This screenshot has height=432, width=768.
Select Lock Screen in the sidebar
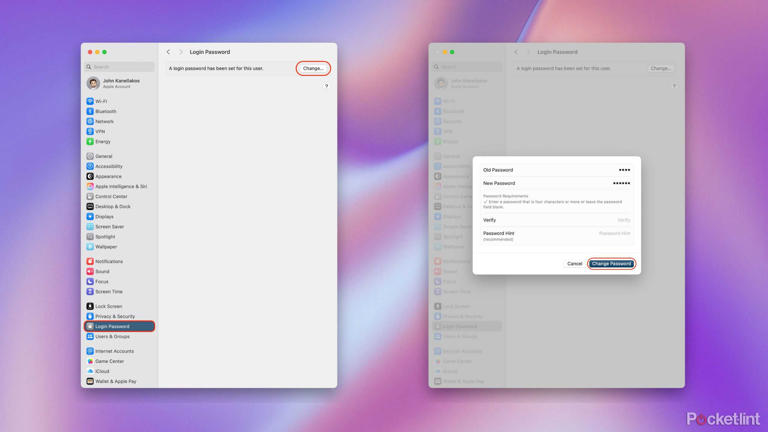click(x=108, y=306)
